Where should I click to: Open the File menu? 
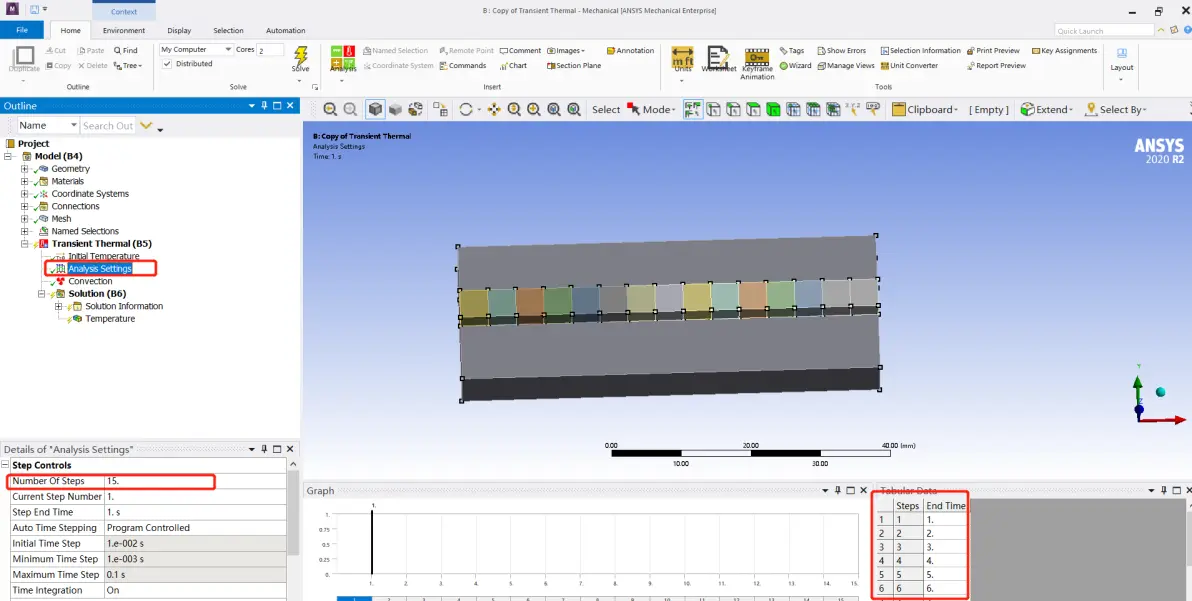tap(22, 30)
